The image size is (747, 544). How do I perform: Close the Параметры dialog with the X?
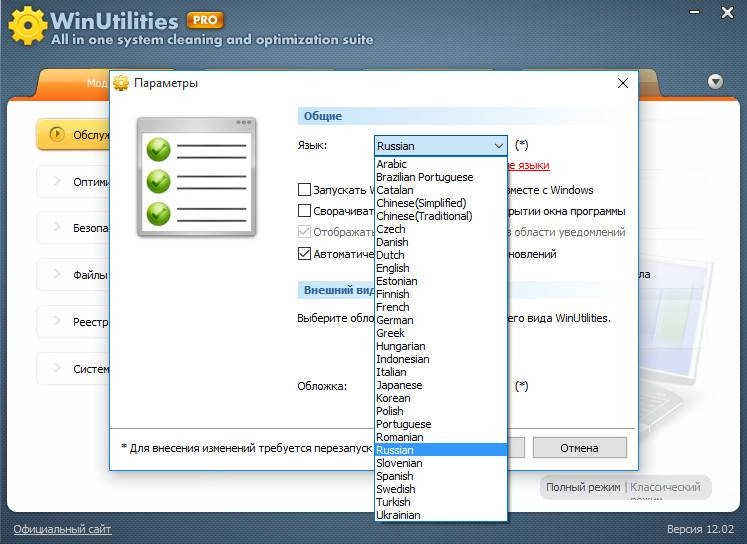click(623, 83)
